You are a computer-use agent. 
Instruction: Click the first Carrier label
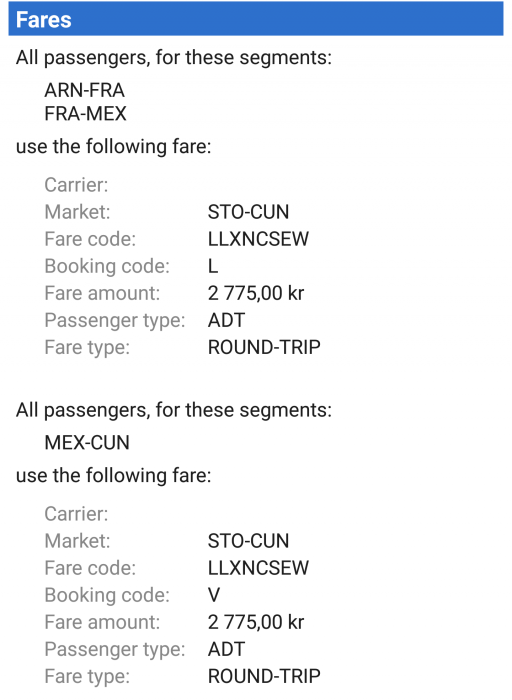point(76,185)
